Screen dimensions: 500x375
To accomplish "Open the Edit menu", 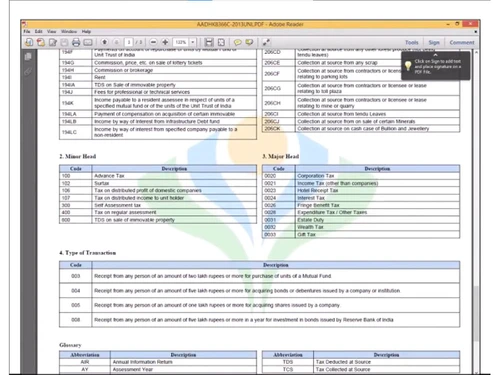I will click(x=39, y=32).
